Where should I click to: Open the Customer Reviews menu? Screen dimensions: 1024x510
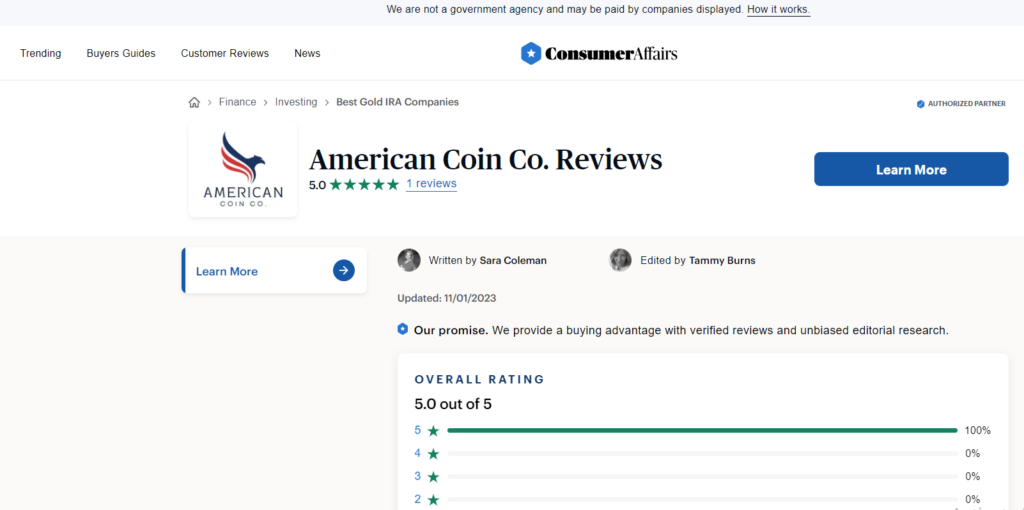(225, 54)
